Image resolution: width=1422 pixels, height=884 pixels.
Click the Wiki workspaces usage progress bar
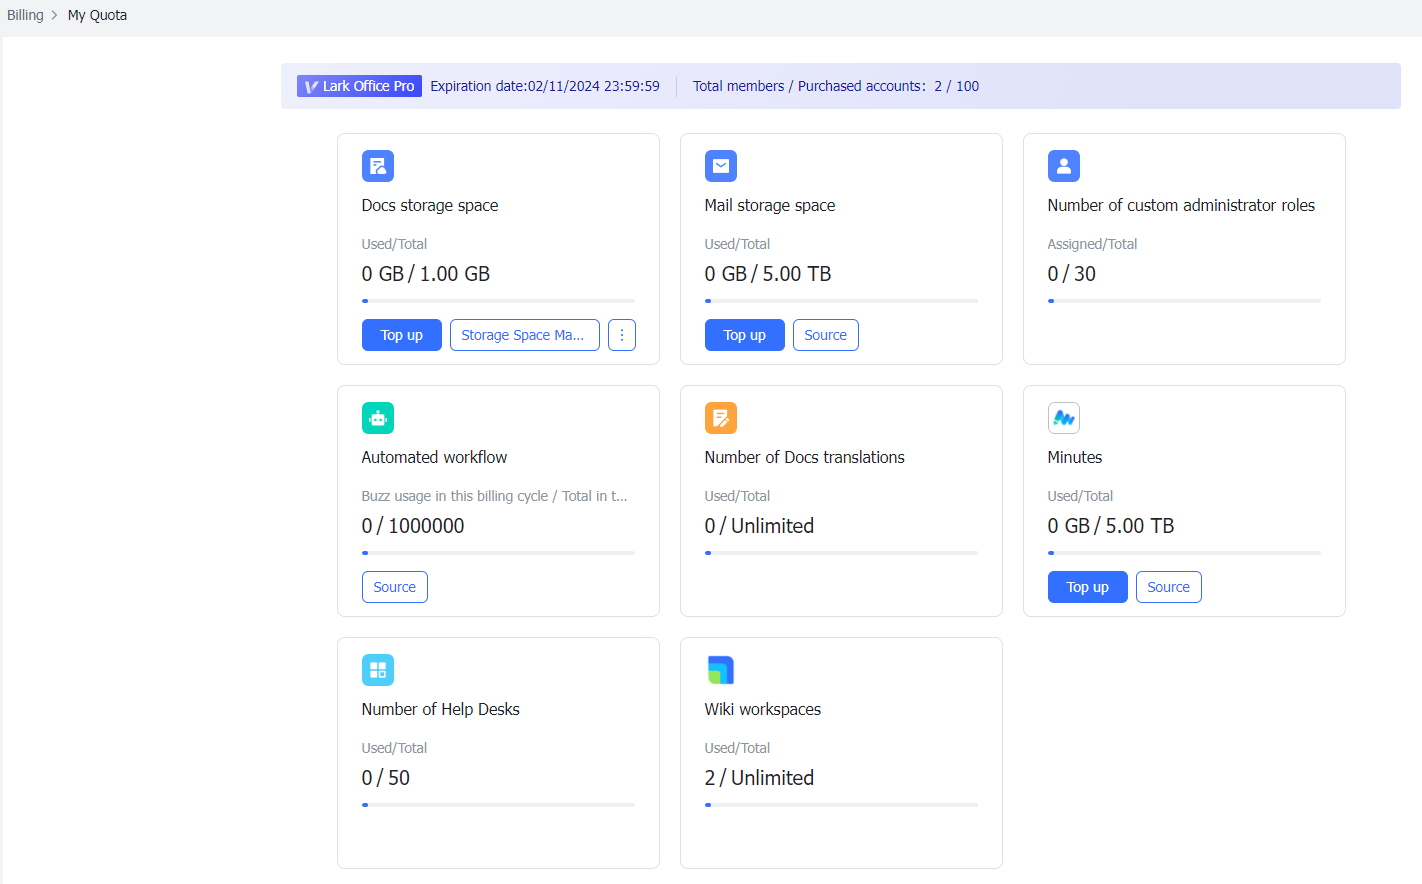coord(841,805)
